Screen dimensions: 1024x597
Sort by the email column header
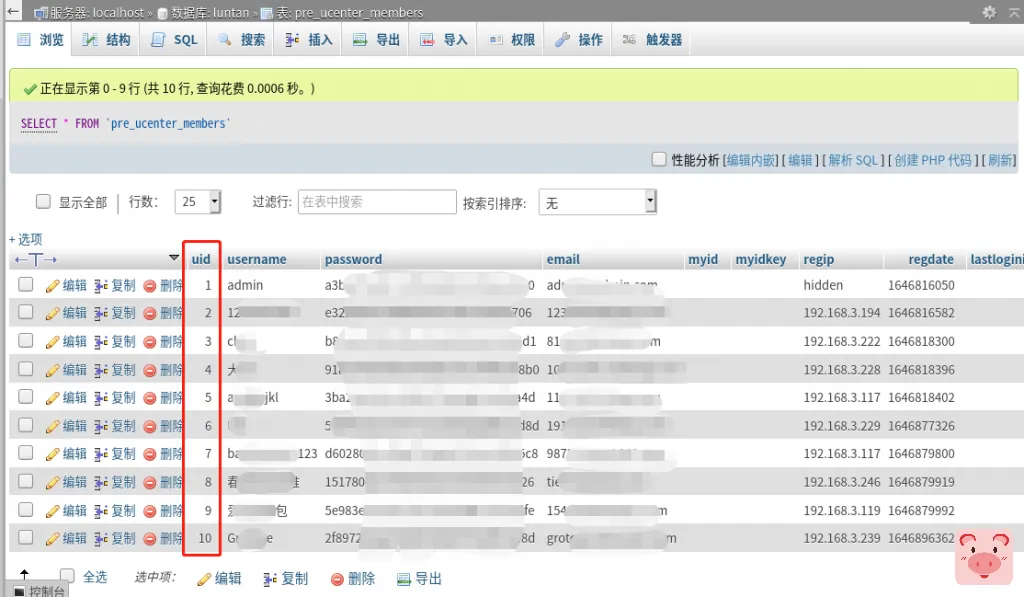tap(563, 259)
